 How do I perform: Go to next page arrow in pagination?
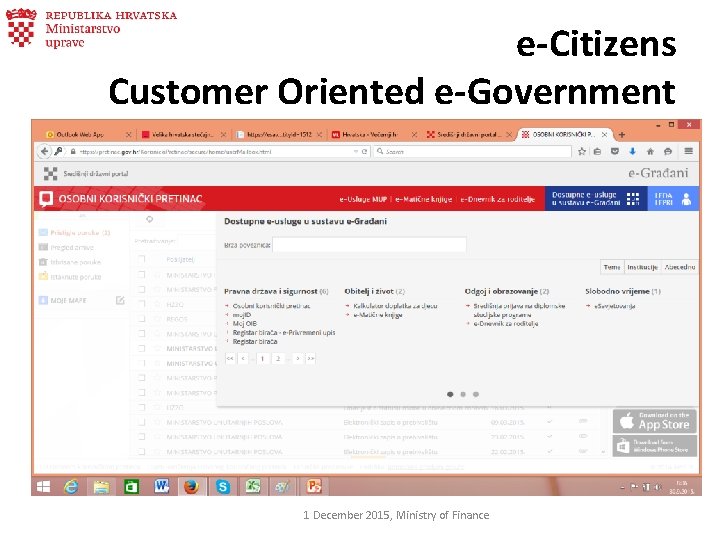coord(298,358)
